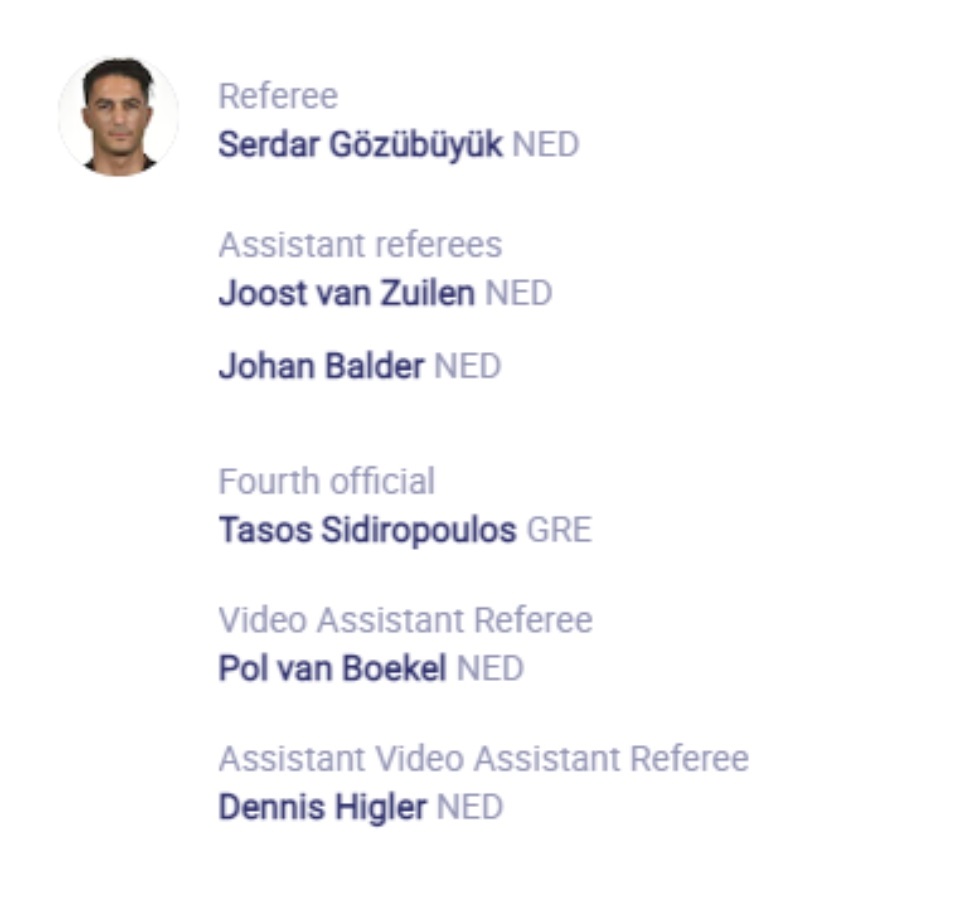
Task: Click NED beside Johan Balder
Action: [x=467, y=367]
